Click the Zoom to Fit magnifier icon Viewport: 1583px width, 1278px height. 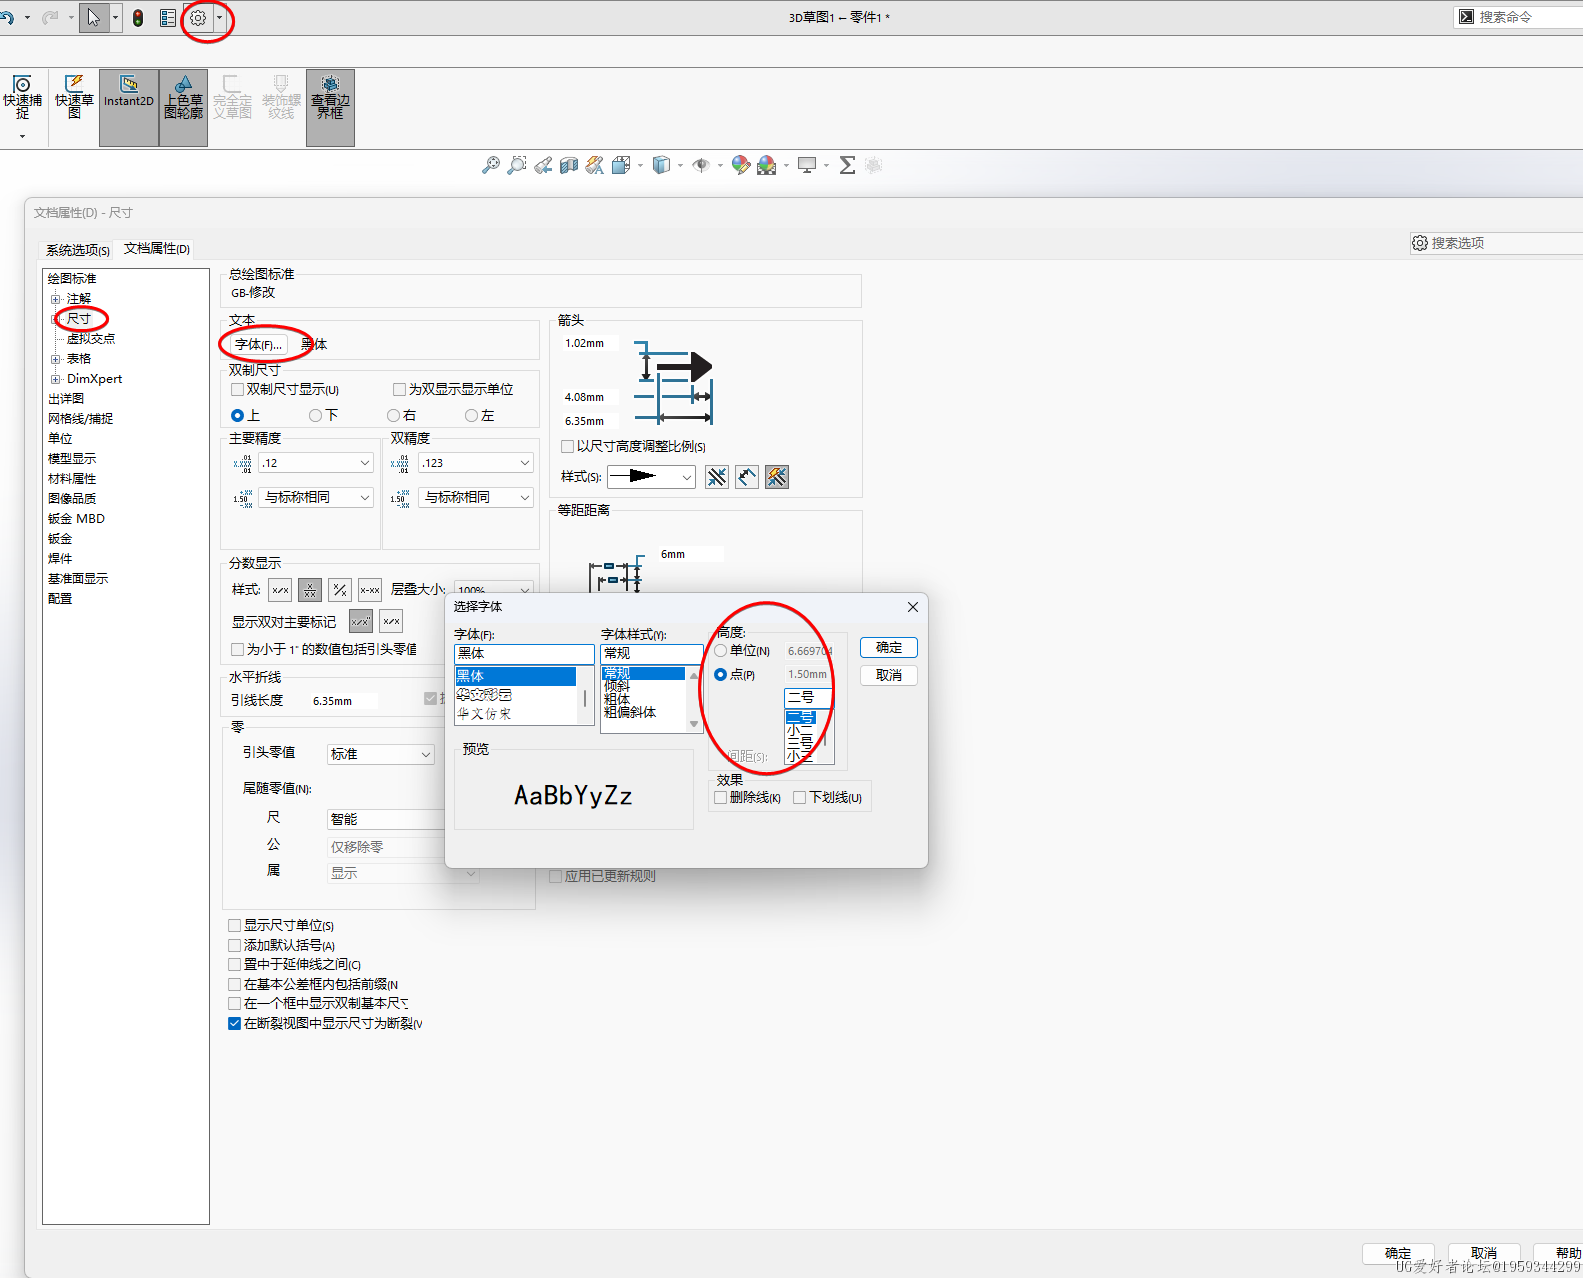point(491,165)
